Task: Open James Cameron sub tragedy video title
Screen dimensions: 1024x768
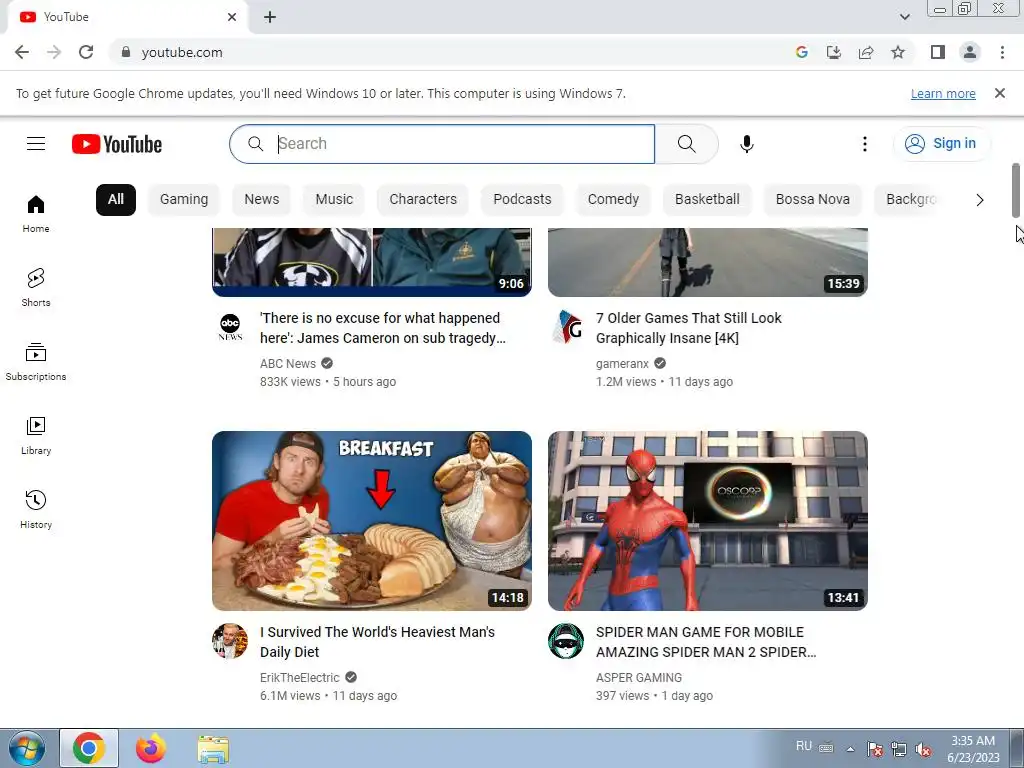Action: coord(383,328)
